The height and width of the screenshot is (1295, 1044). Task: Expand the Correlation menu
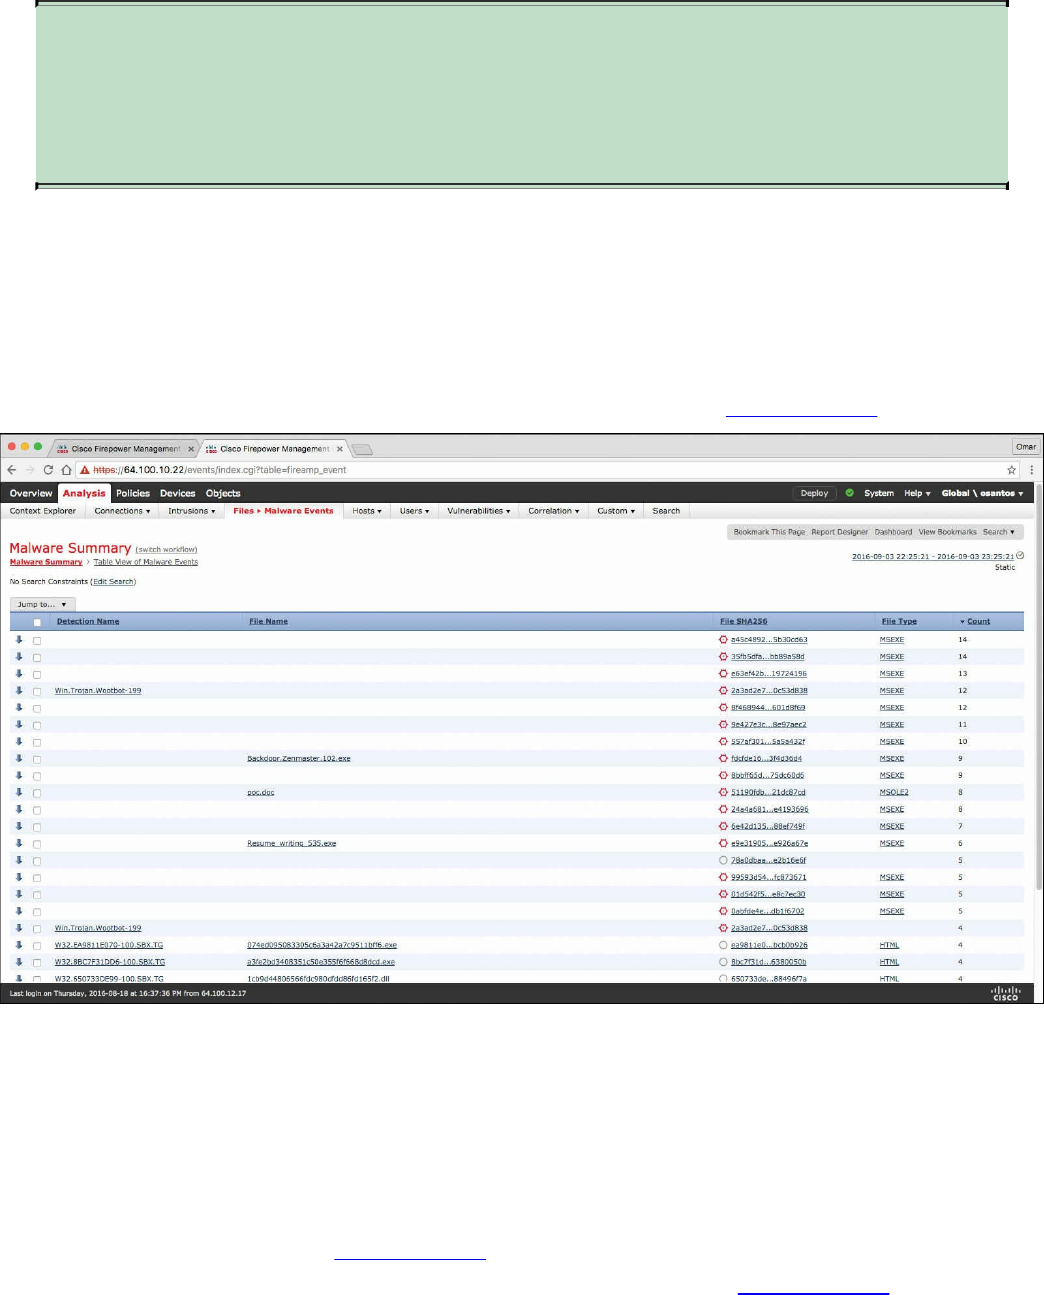tap(553, 511)
